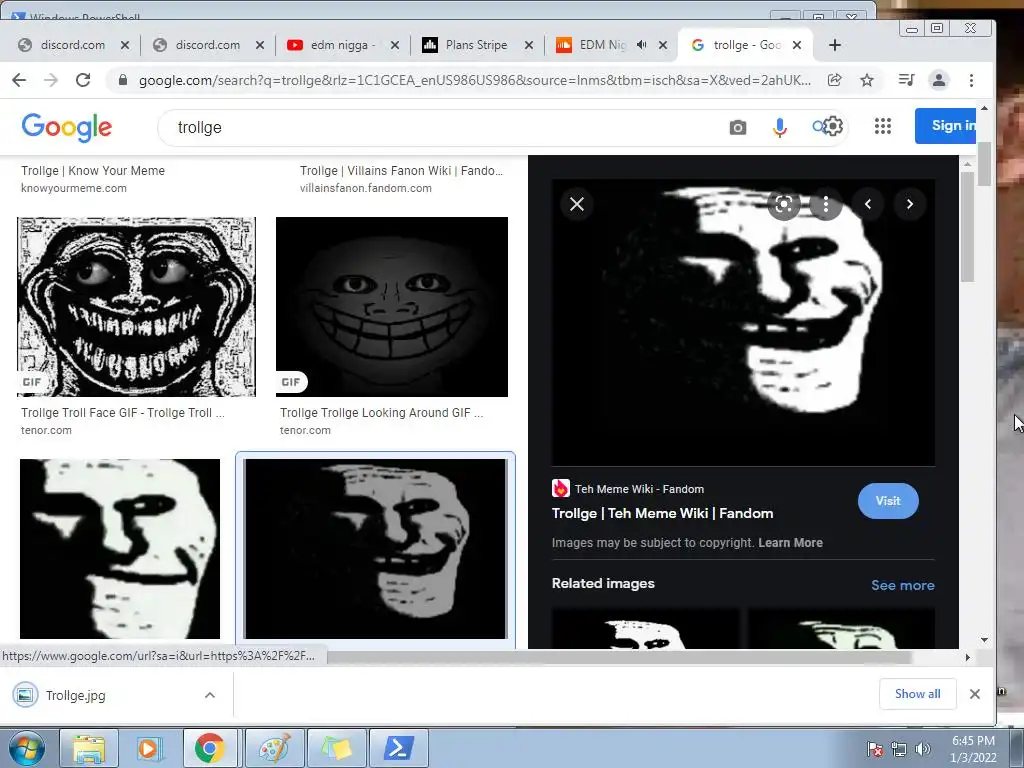Click the forward navigation arrow
This screenshot has width=1024, height=768.
[x=50, y=80]
